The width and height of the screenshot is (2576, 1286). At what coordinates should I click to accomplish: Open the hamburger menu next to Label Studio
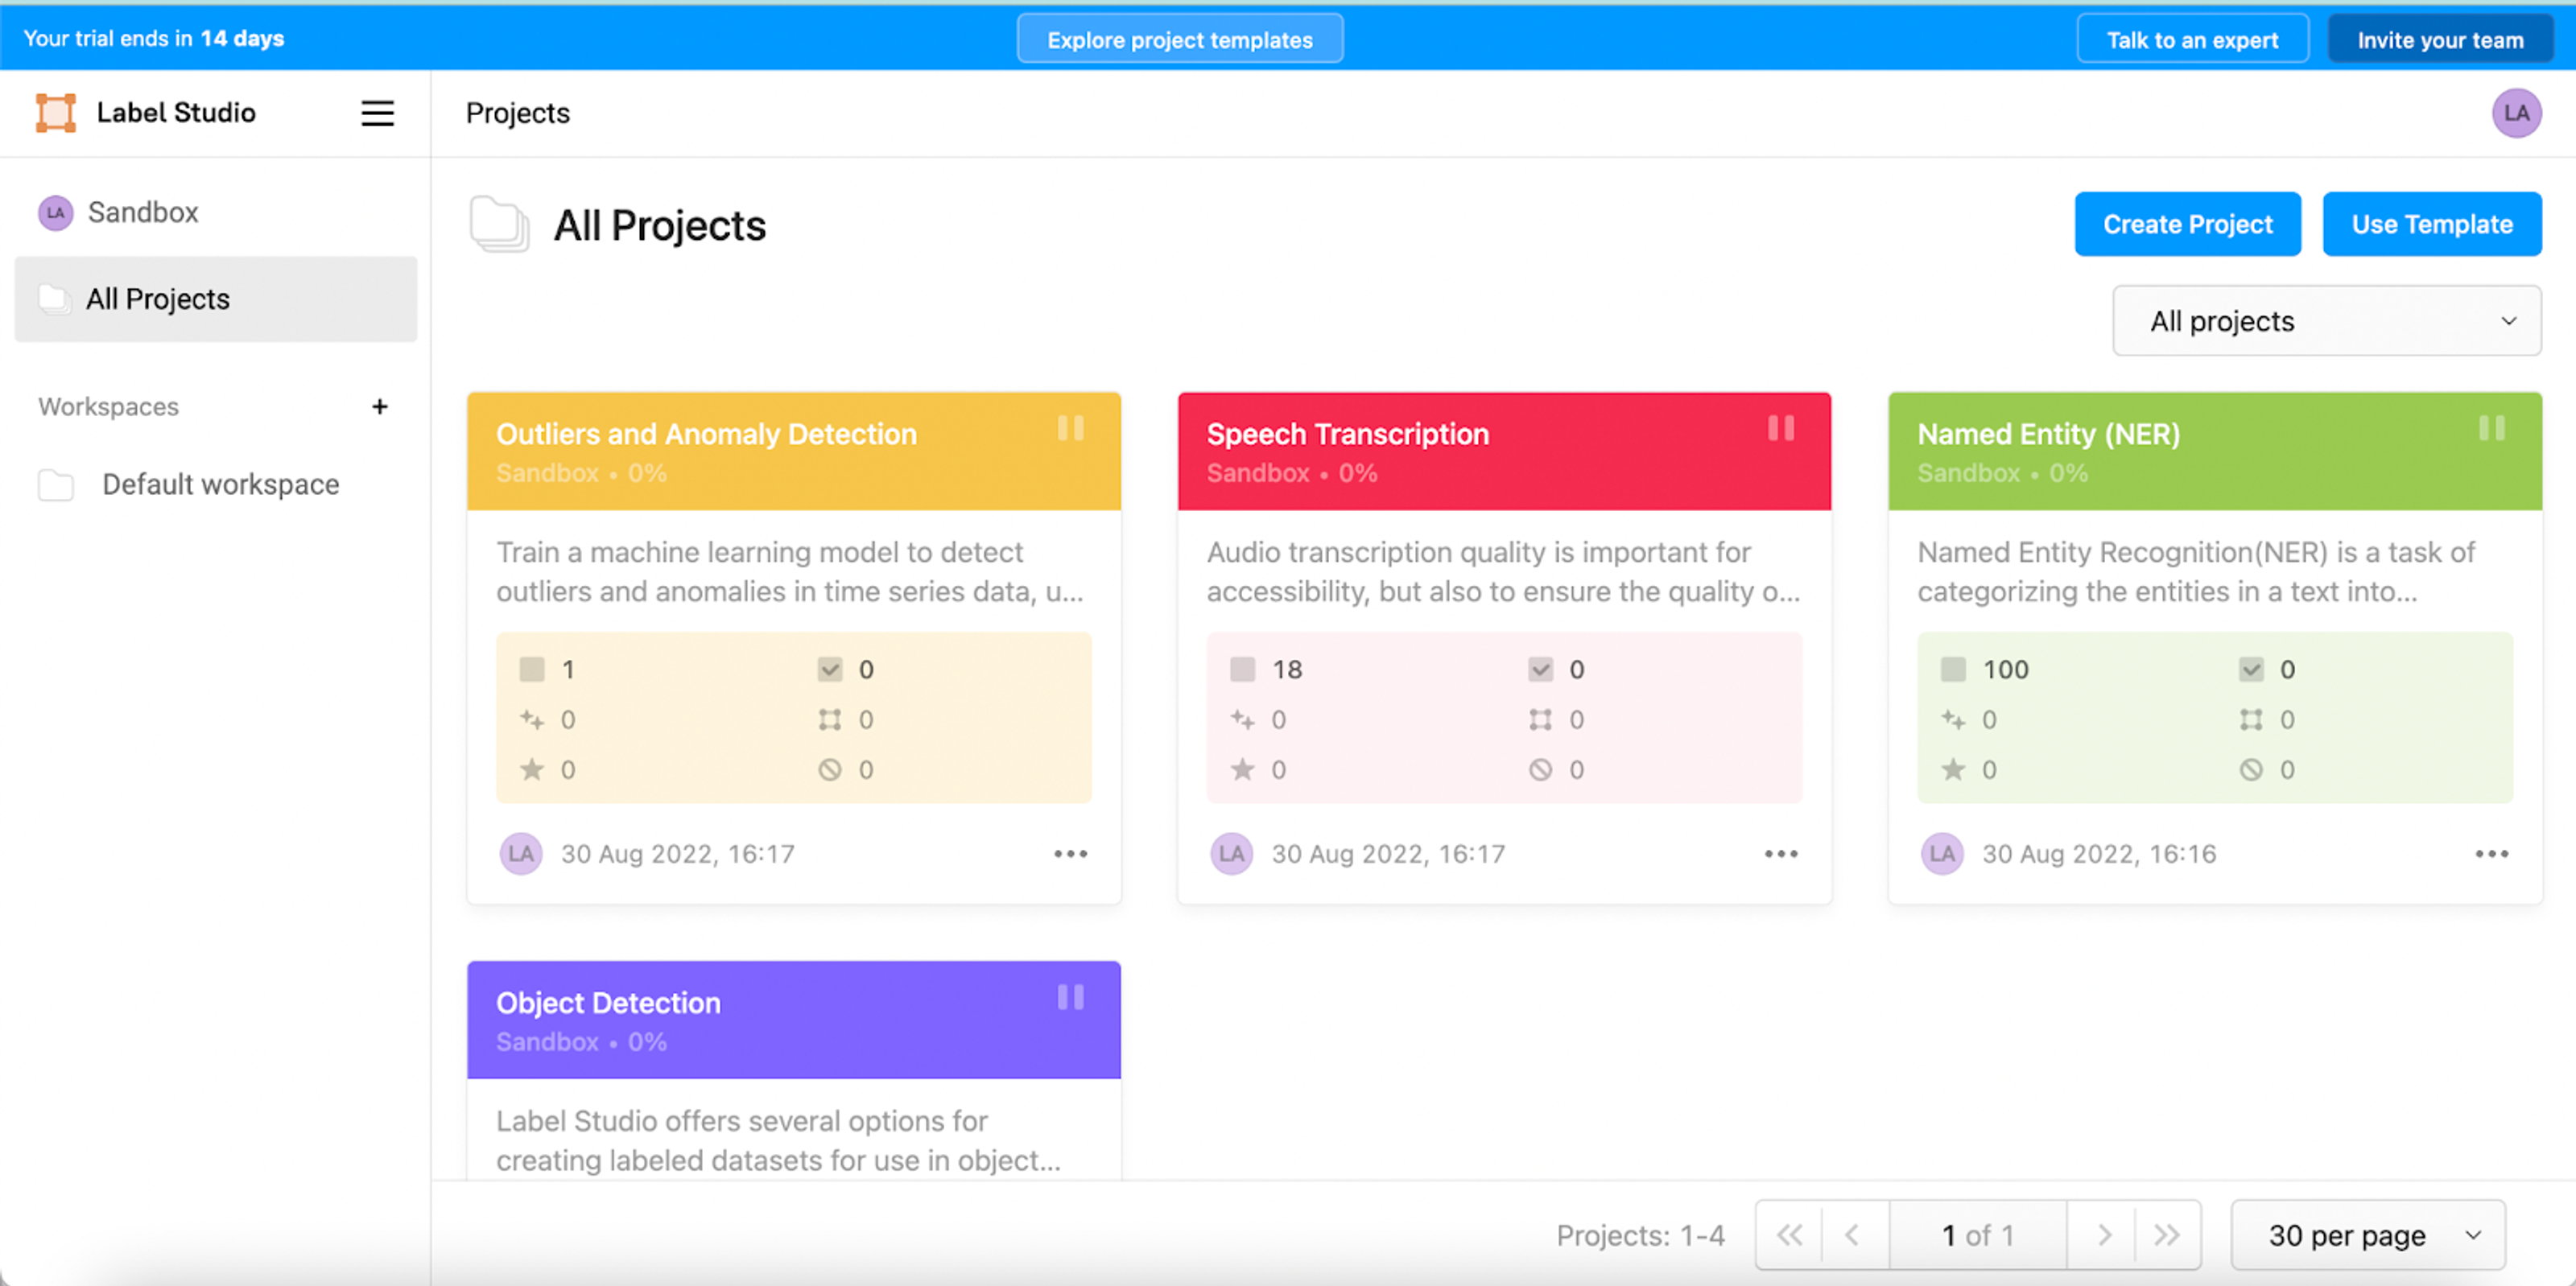coord(377,113)
